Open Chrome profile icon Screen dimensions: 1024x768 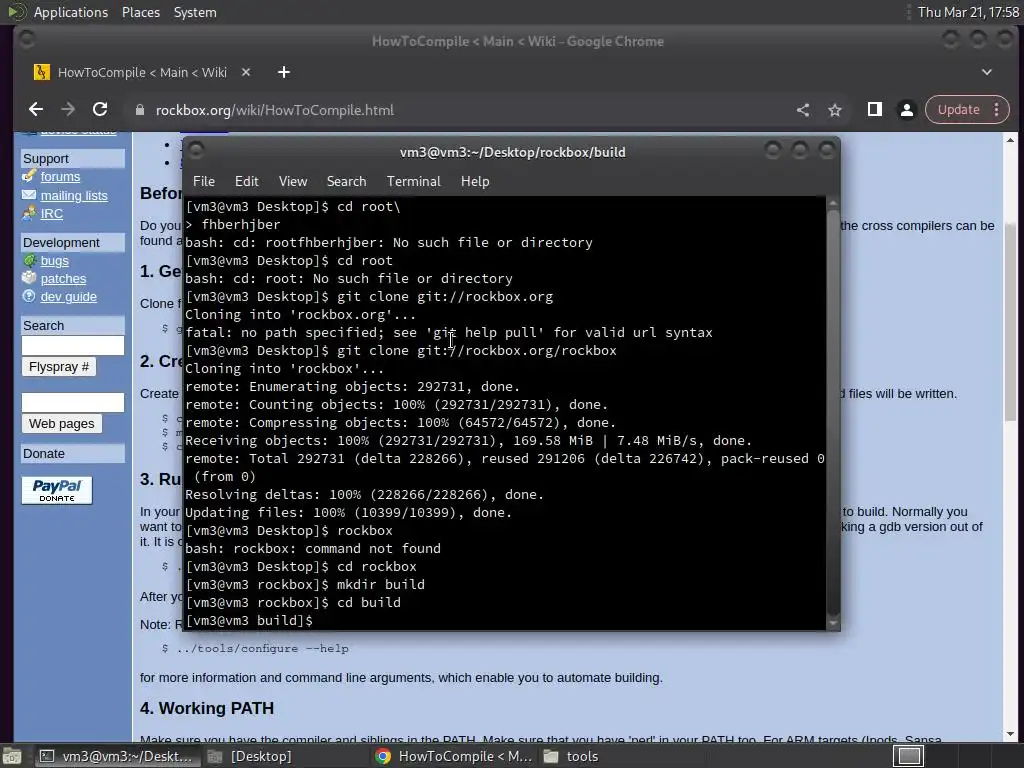click(906, 110)
